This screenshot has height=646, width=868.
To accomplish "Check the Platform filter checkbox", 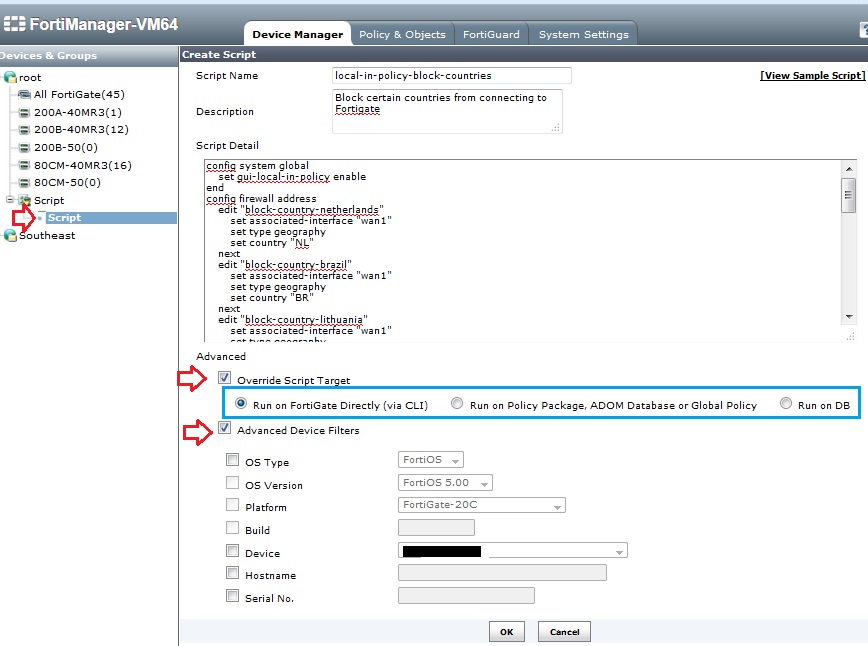I will [x=232, y=505].
